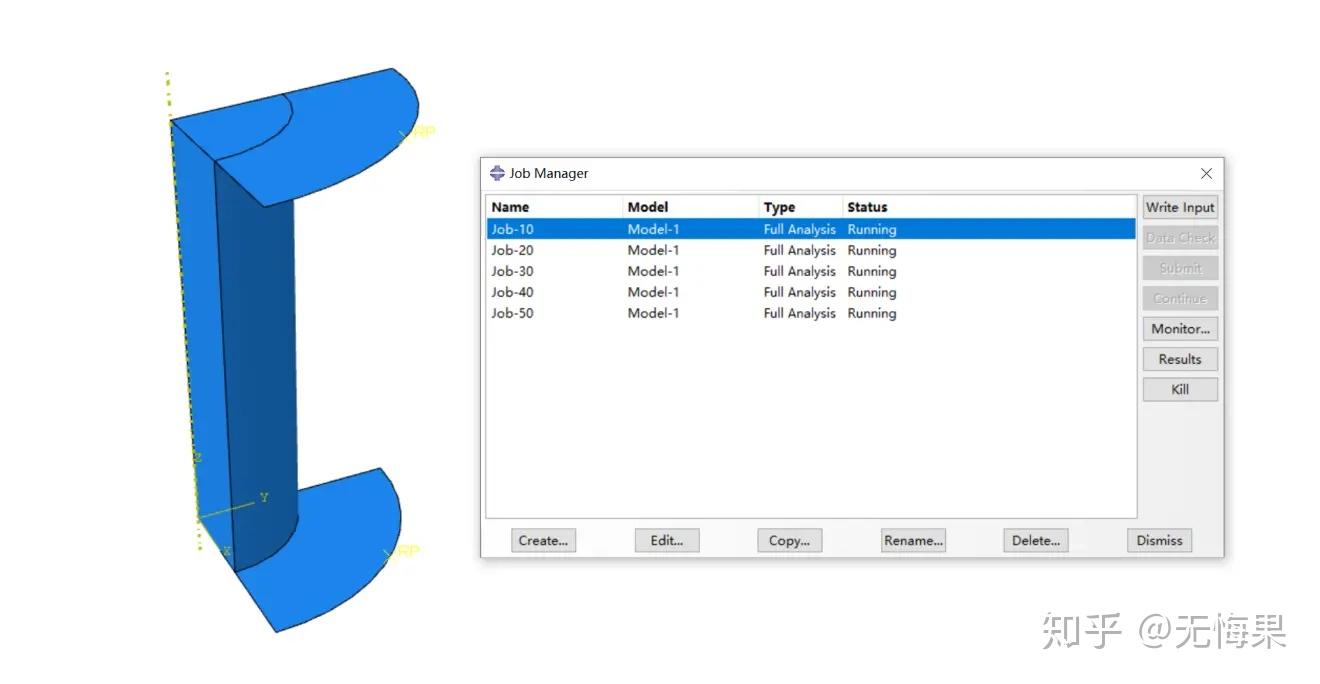Screen dimensions: 1320x684
Task: Click the Rename... button
Action: pos(913,541)
